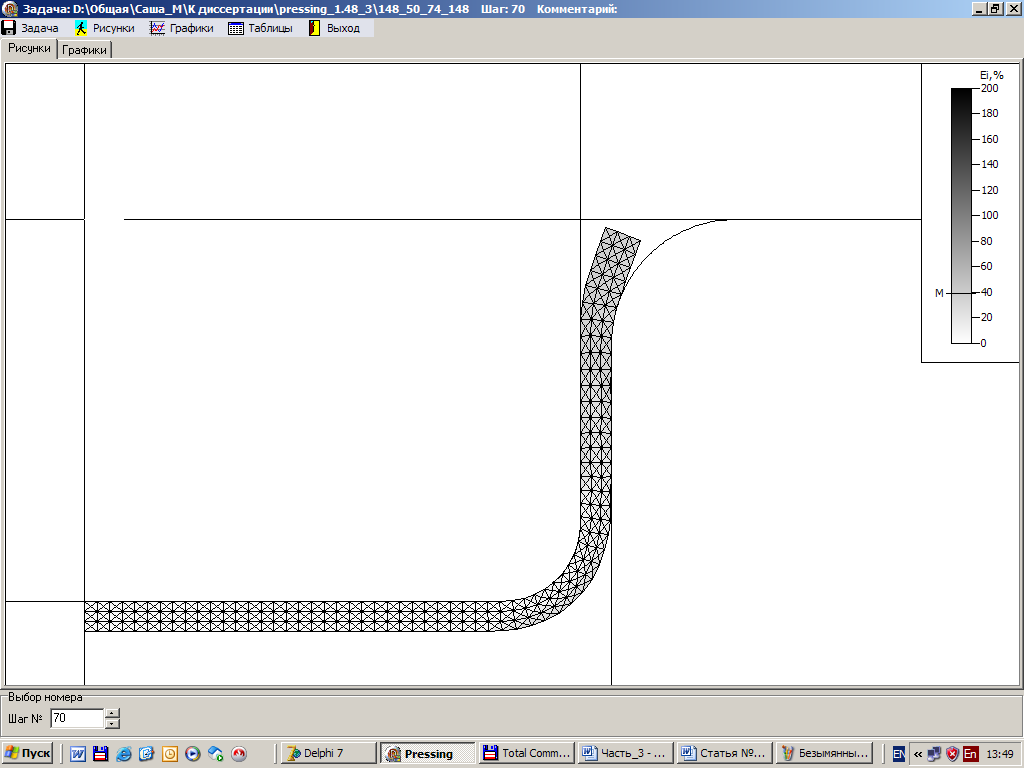The image size is (1024, 768).
Task: Click the M marker on Ei scale
Action: pos(939,293)
